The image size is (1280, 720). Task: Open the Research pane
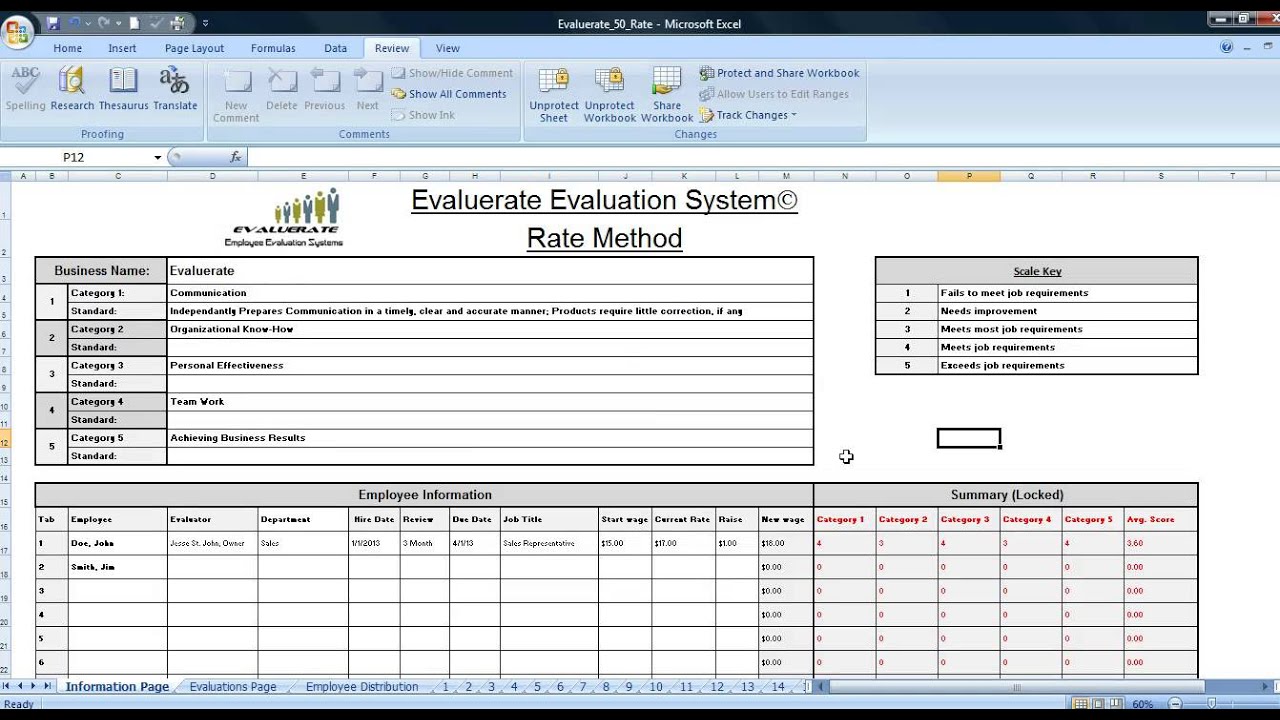click(x=72, y=89)
